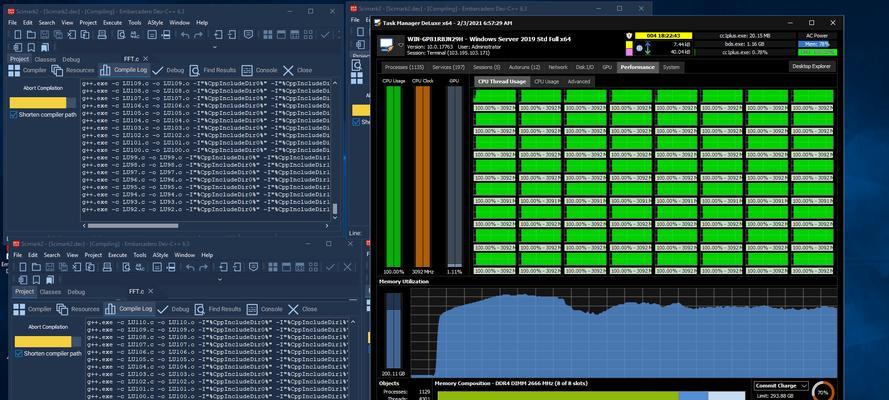Switch to System tab in Task Manager

671,67
